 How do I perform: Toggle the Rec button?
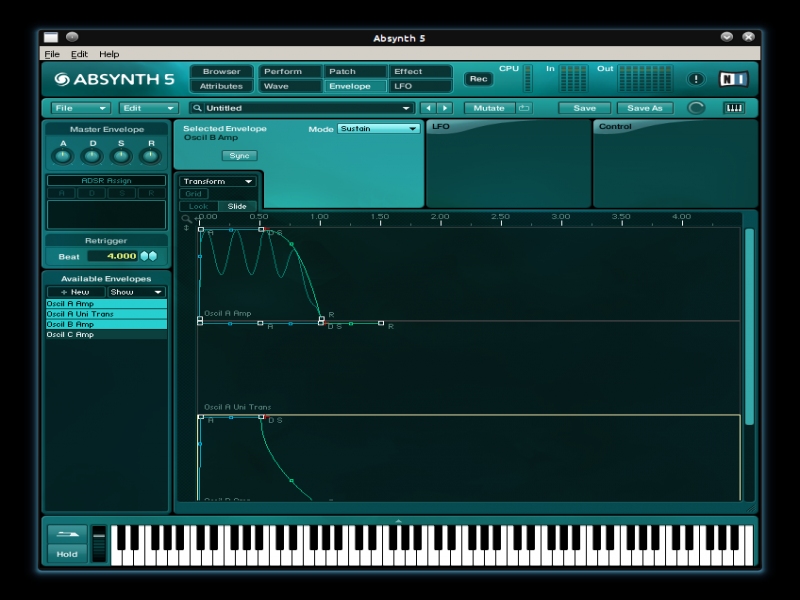pos(478,79)
